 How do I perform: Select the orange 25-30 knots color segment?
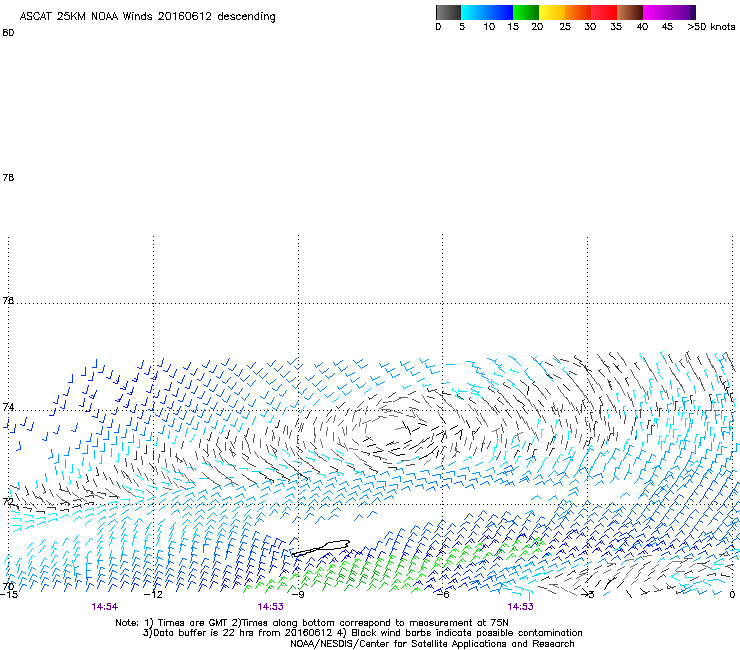(578, 12)
